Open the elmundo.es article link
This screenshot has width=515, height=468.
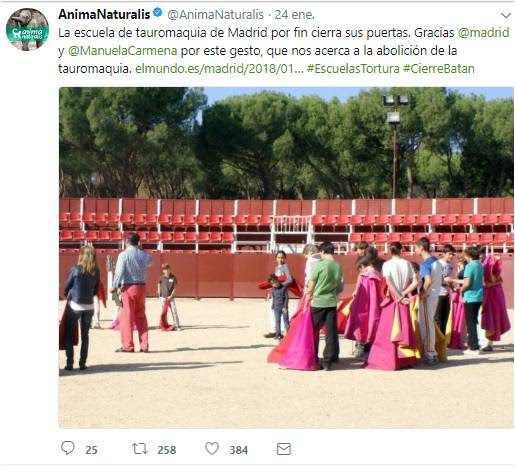click(219, 69)
